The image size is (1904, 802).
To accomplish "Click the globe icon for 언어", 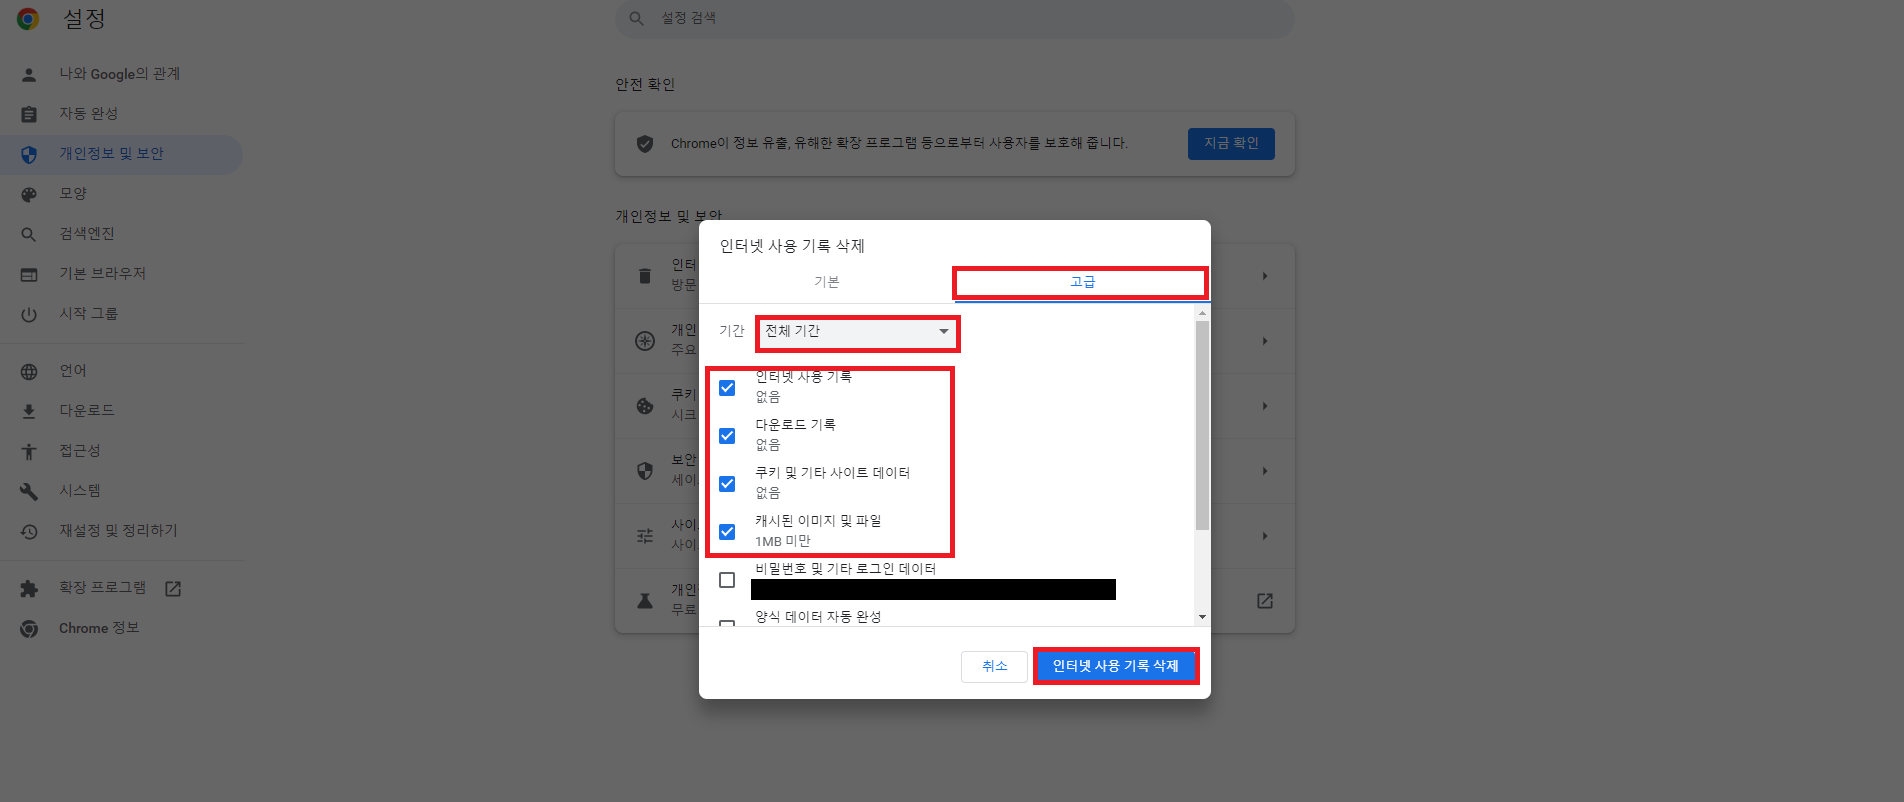I will point(29,371).
